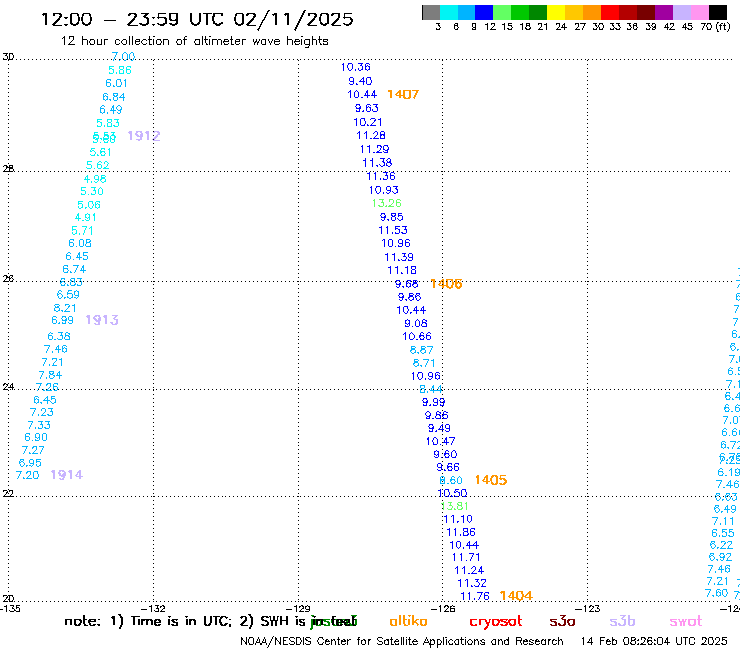
Task: Click the wave height value 7.33
Action: tap(39, 425)
